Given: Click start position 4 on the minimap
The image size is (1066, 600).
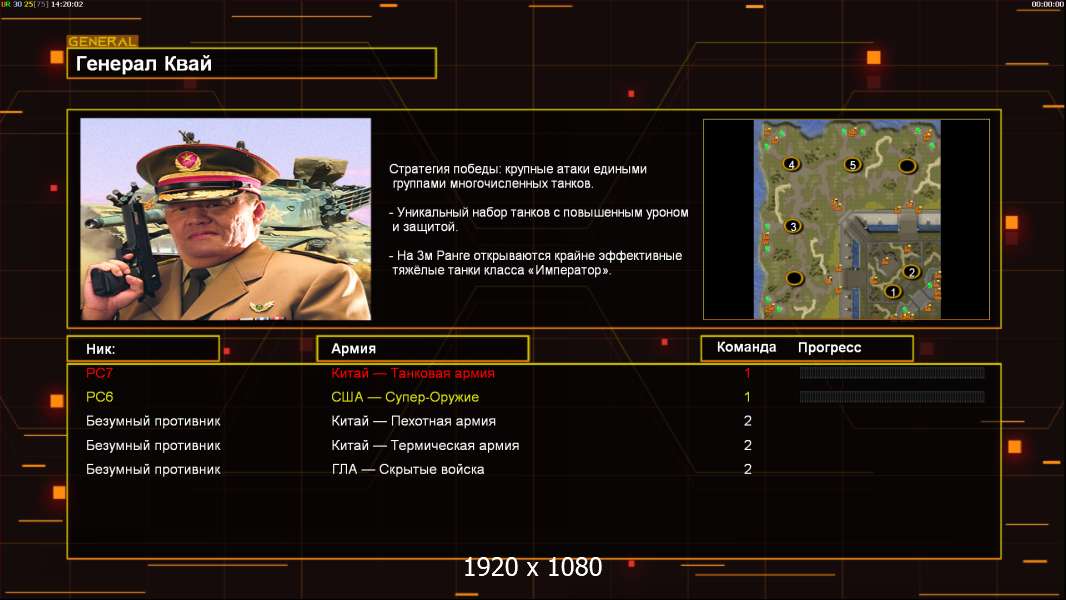Looking at the screenshot, I should click(791, 164).
